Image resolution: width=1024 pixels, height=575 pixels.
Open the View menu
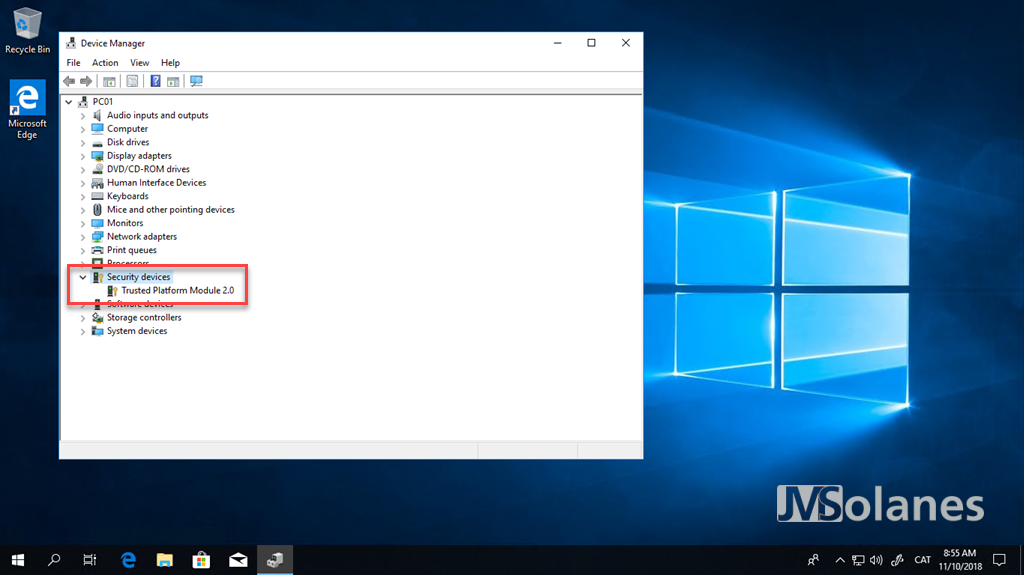pyautogui.click(x=139, y=63)
